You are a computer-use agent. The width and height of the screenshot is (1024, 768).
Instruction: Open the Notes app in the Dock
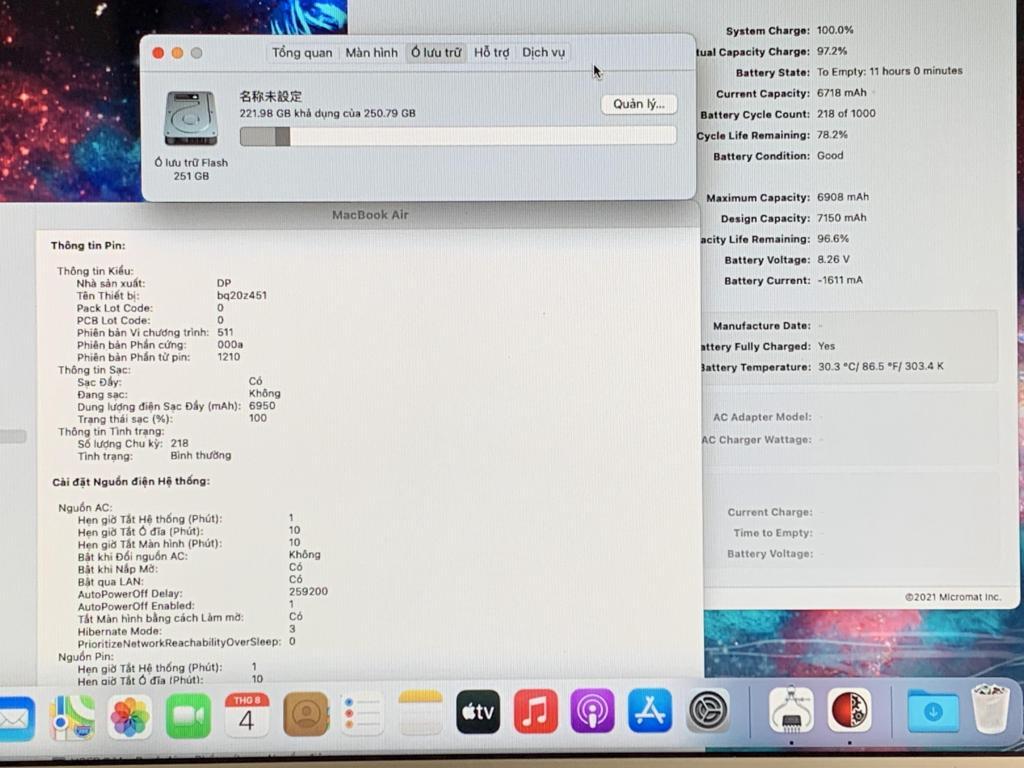tap(420, 713)
